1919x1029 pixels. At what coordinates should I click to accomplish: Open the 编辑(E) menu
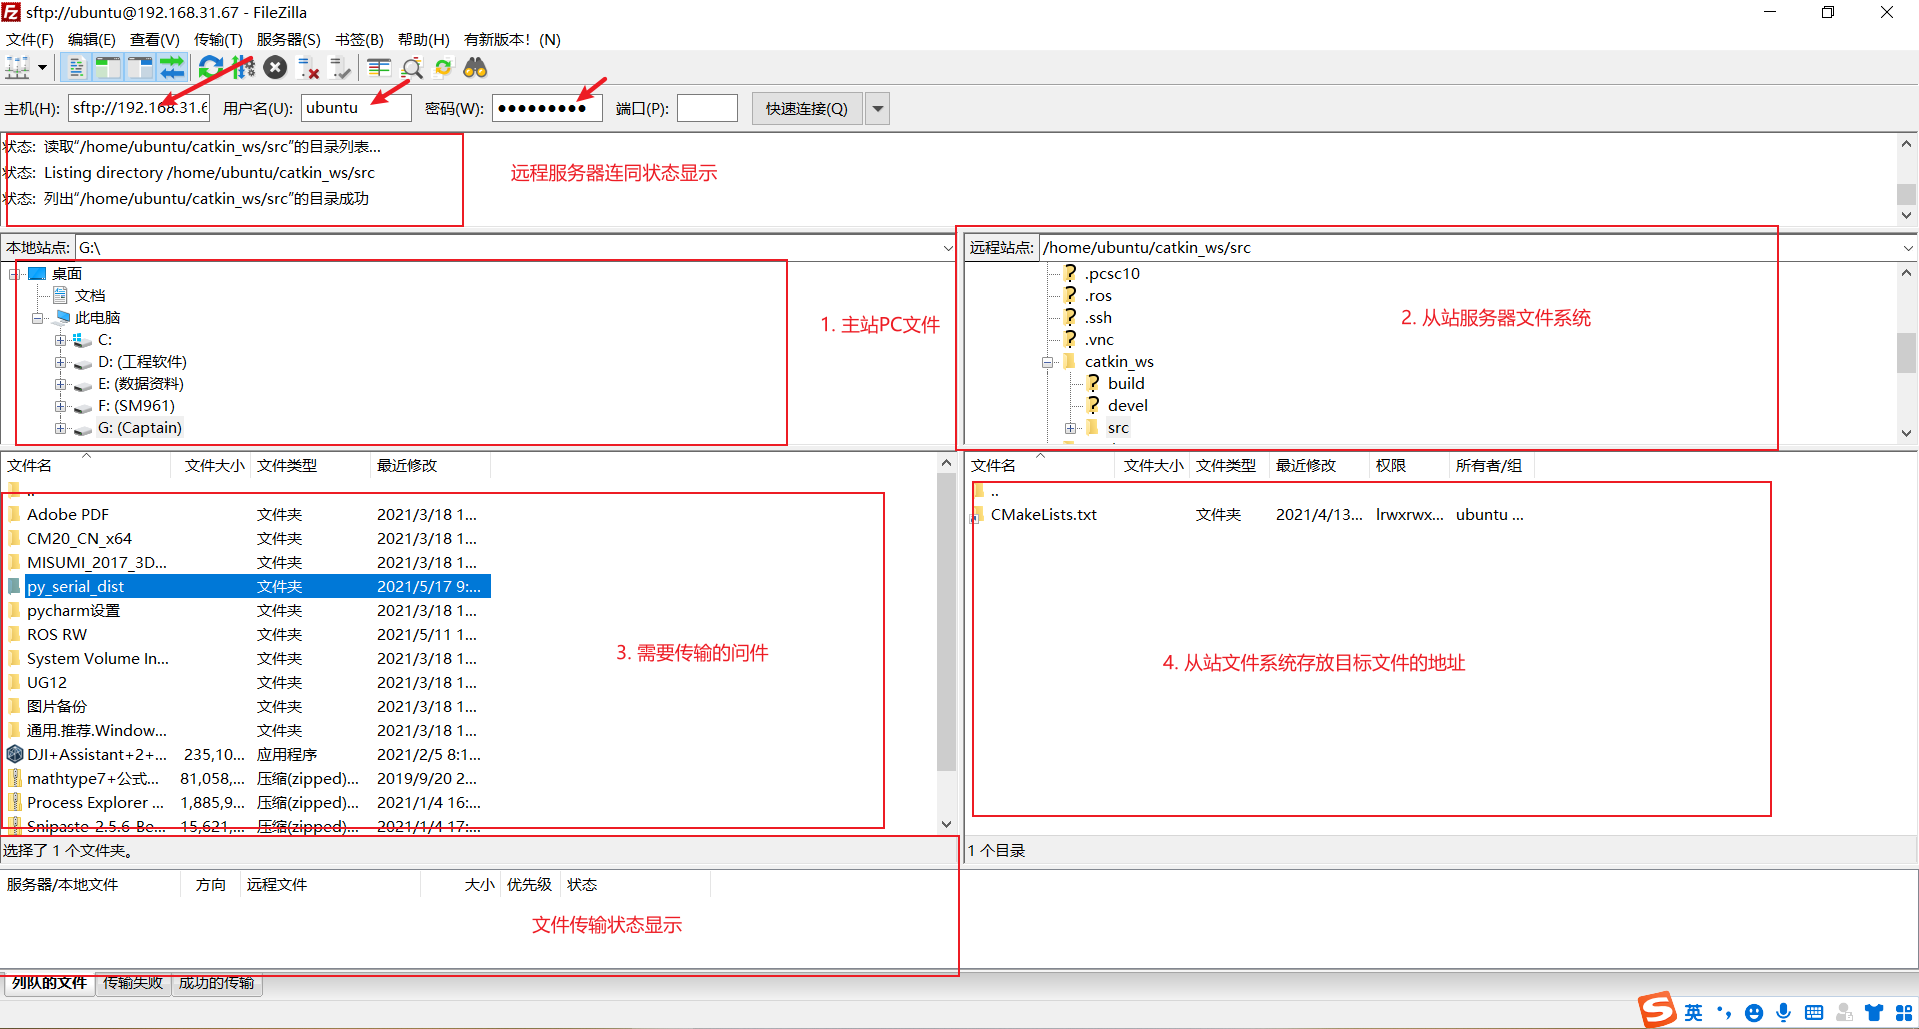(x=91, y=40)
